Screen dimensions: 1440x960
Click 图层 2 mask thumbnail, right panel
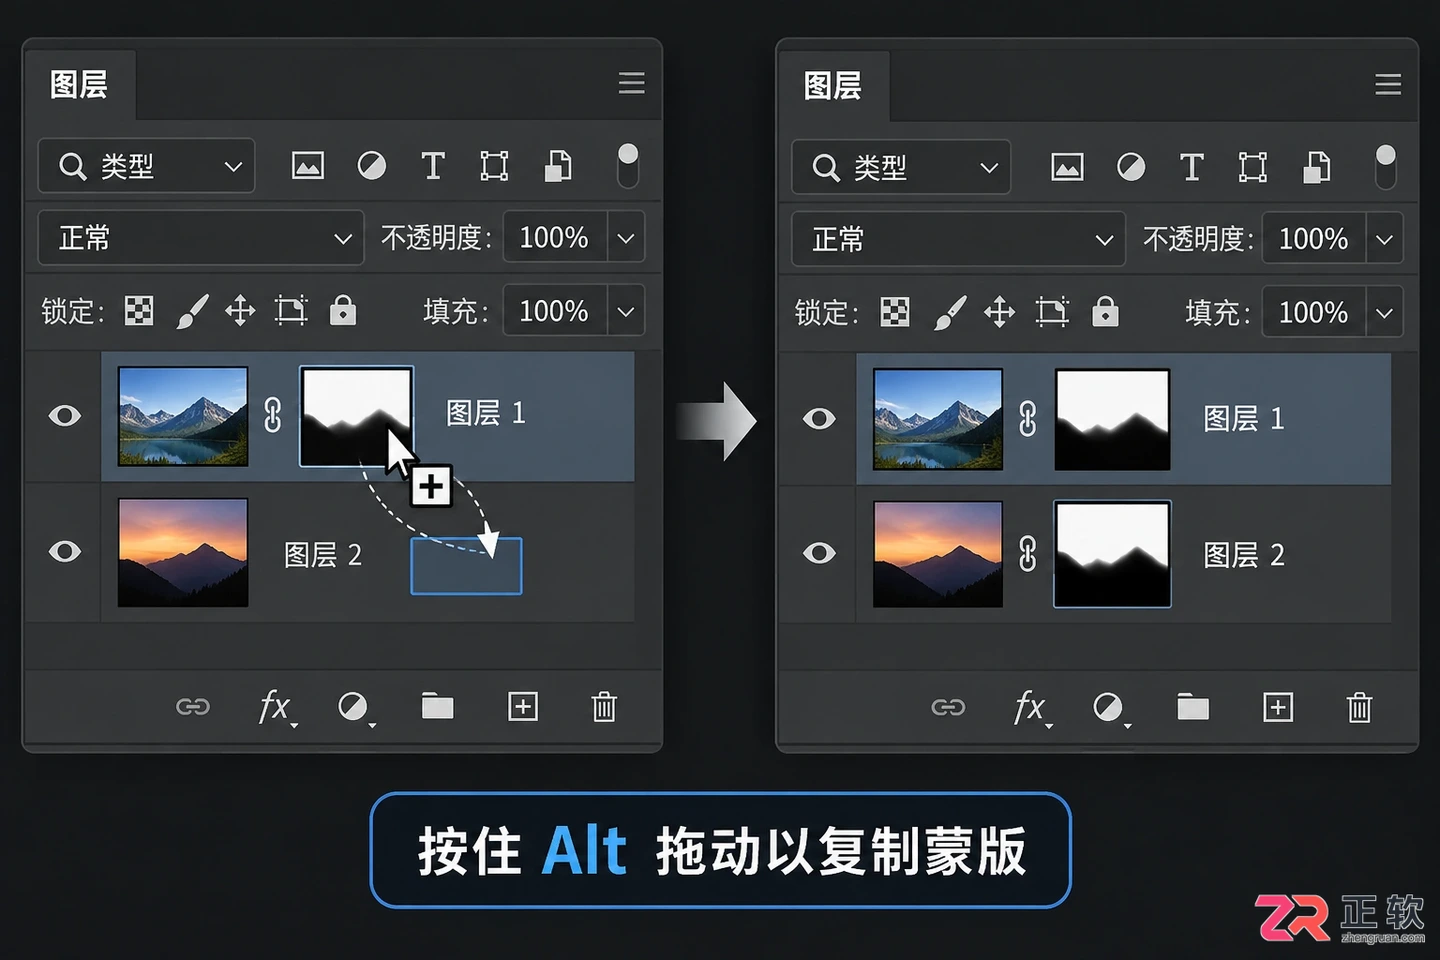click(1112, 554)
